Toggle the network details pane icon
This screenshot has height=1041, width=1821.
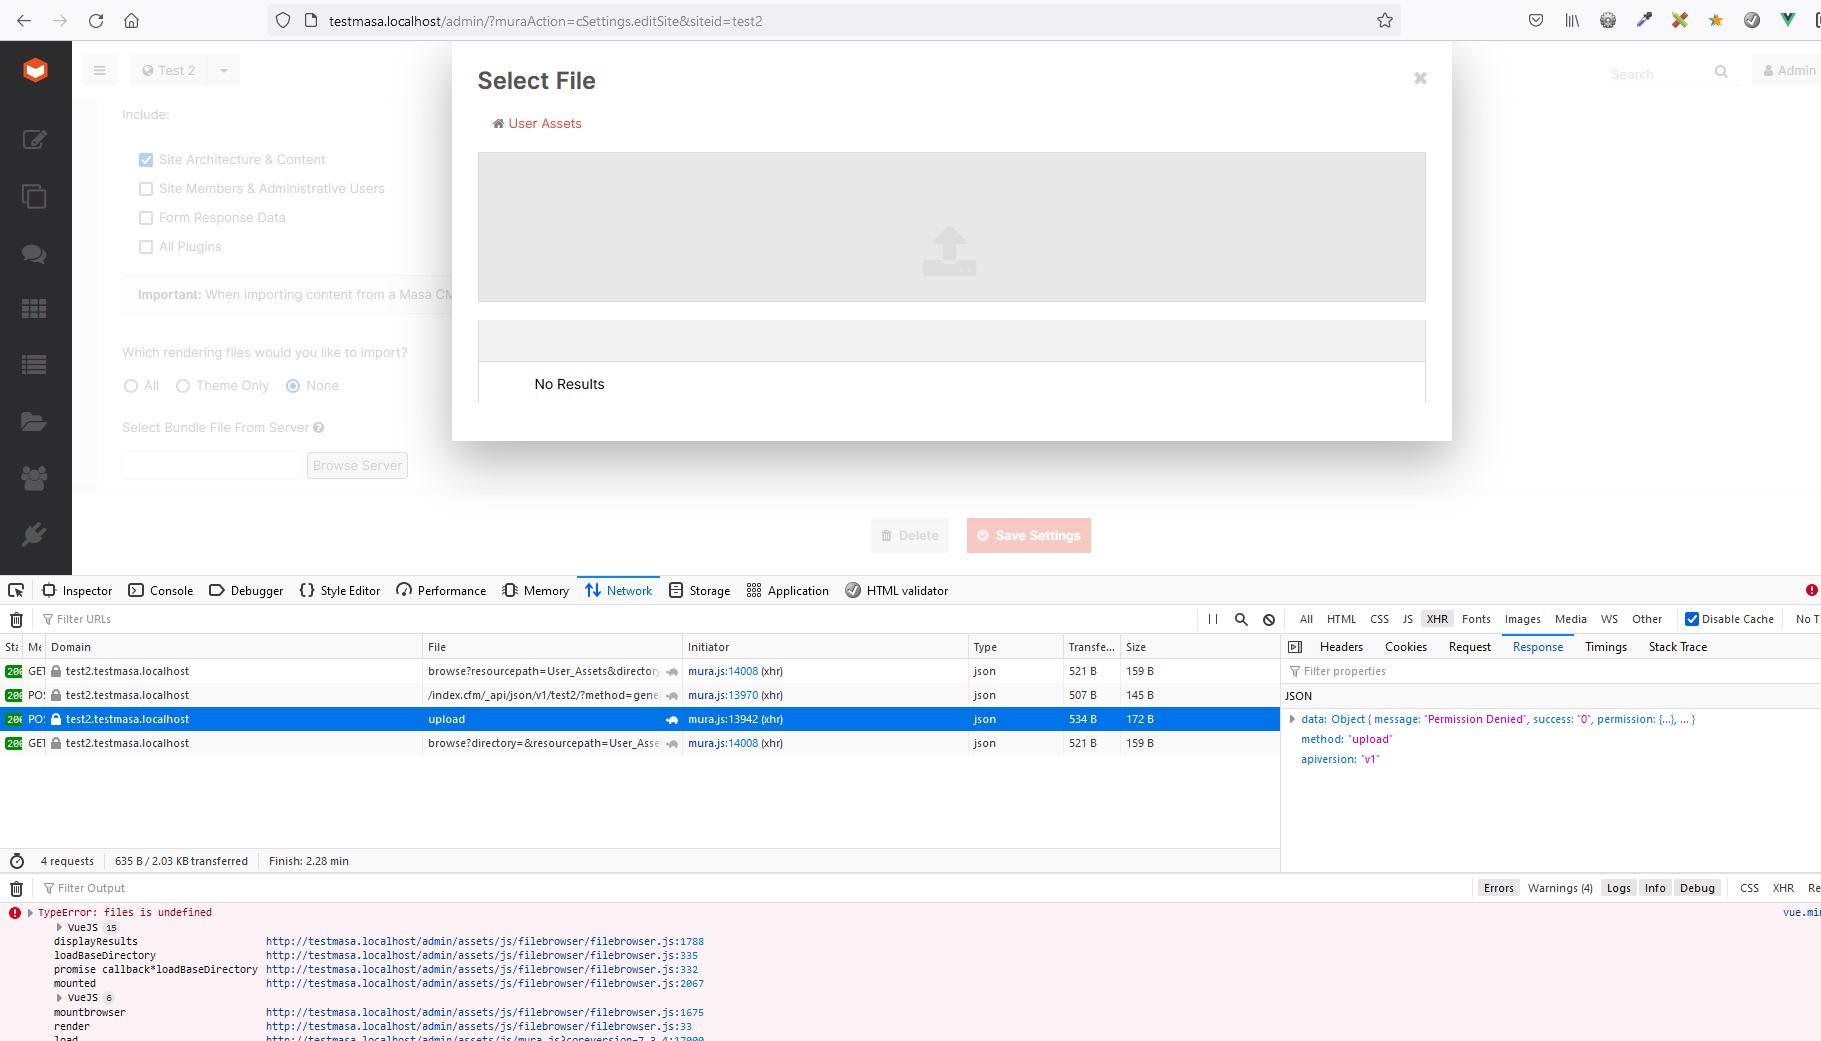click(x=1295, y=647)
